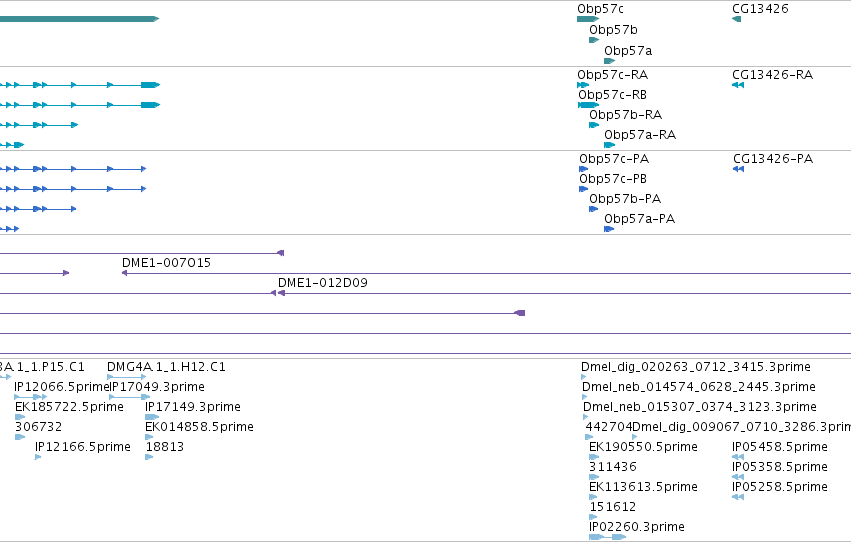Select the CG13426-PA protein arrows
Screen dimensions: 851x542
tap(738, 169)
